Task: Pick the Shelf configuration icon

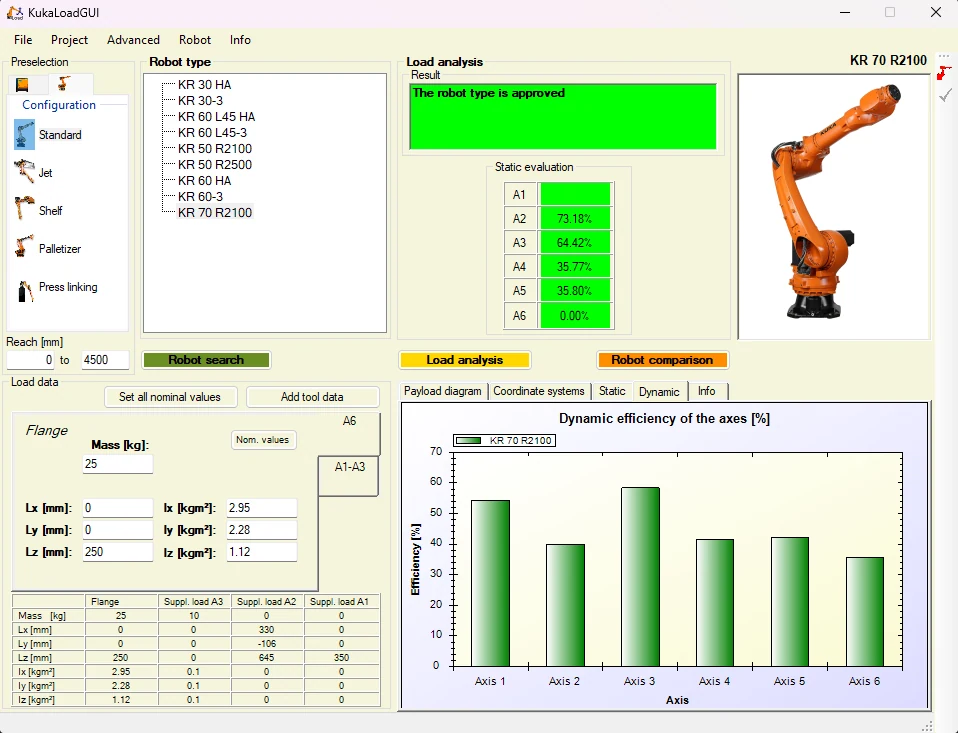Action: point(24,209)
